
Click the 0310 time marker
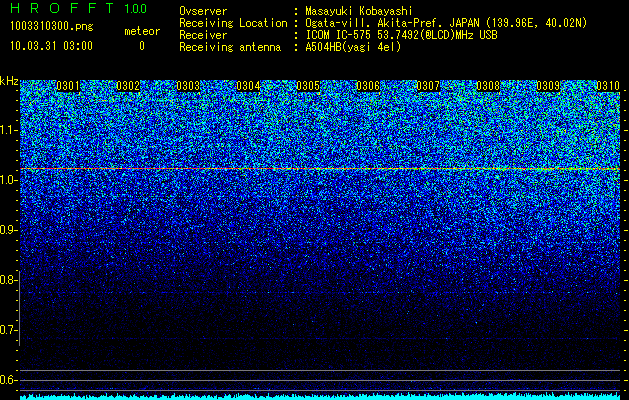click(x=608, y=86)
